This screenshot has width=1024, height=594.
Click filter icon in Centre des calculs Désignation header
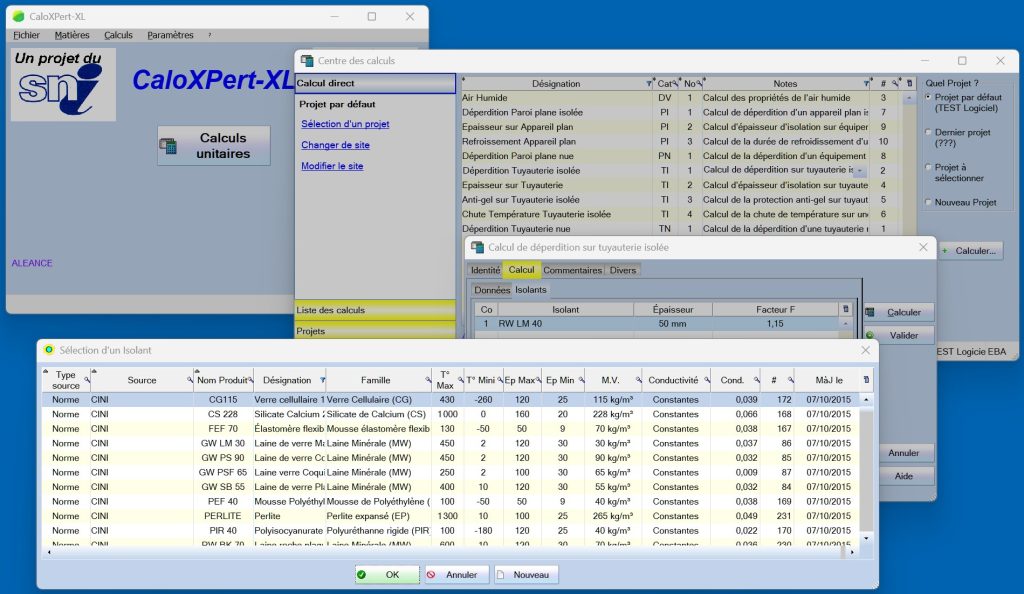[x=648, y=84]
